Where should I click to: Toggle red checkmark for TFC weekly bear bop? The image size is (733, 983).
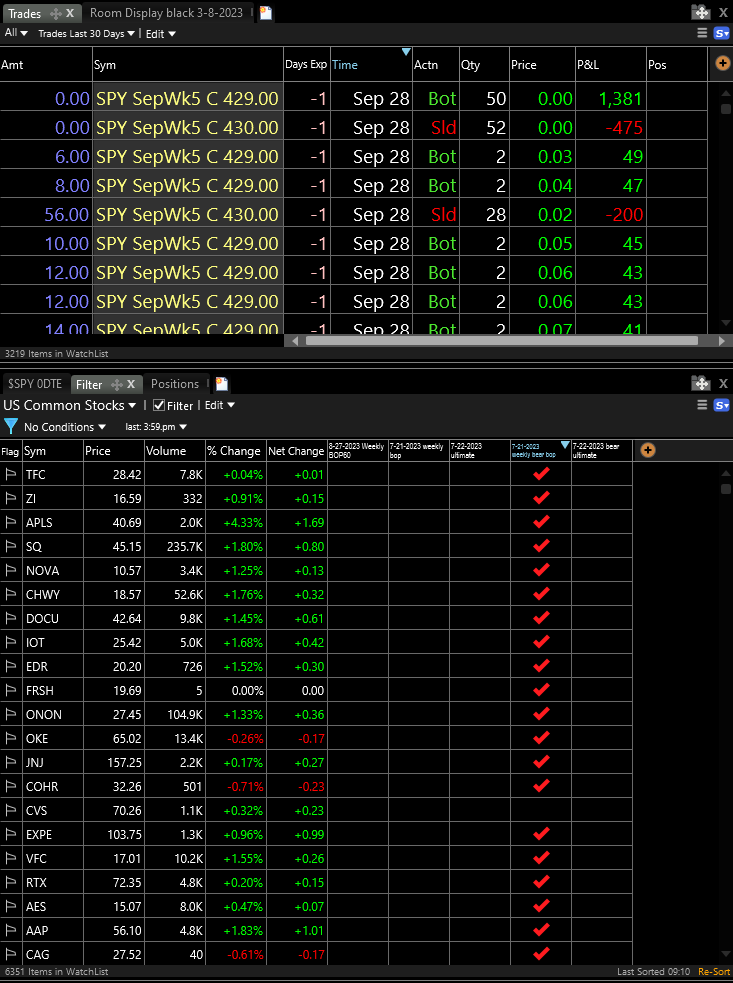541,474
